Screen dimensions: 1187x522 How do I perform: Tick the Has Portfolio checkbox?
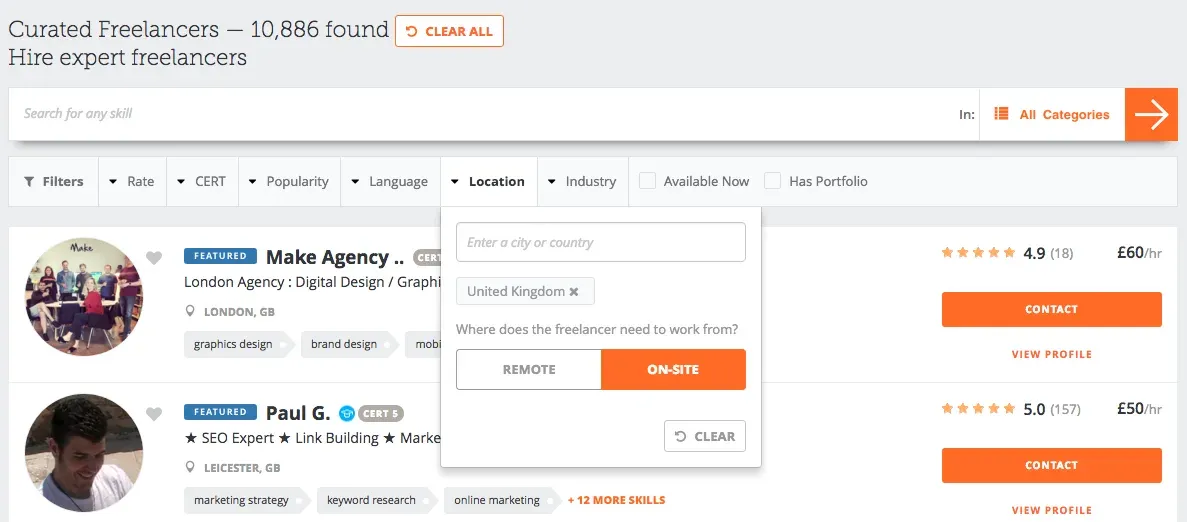pos(773,181)
